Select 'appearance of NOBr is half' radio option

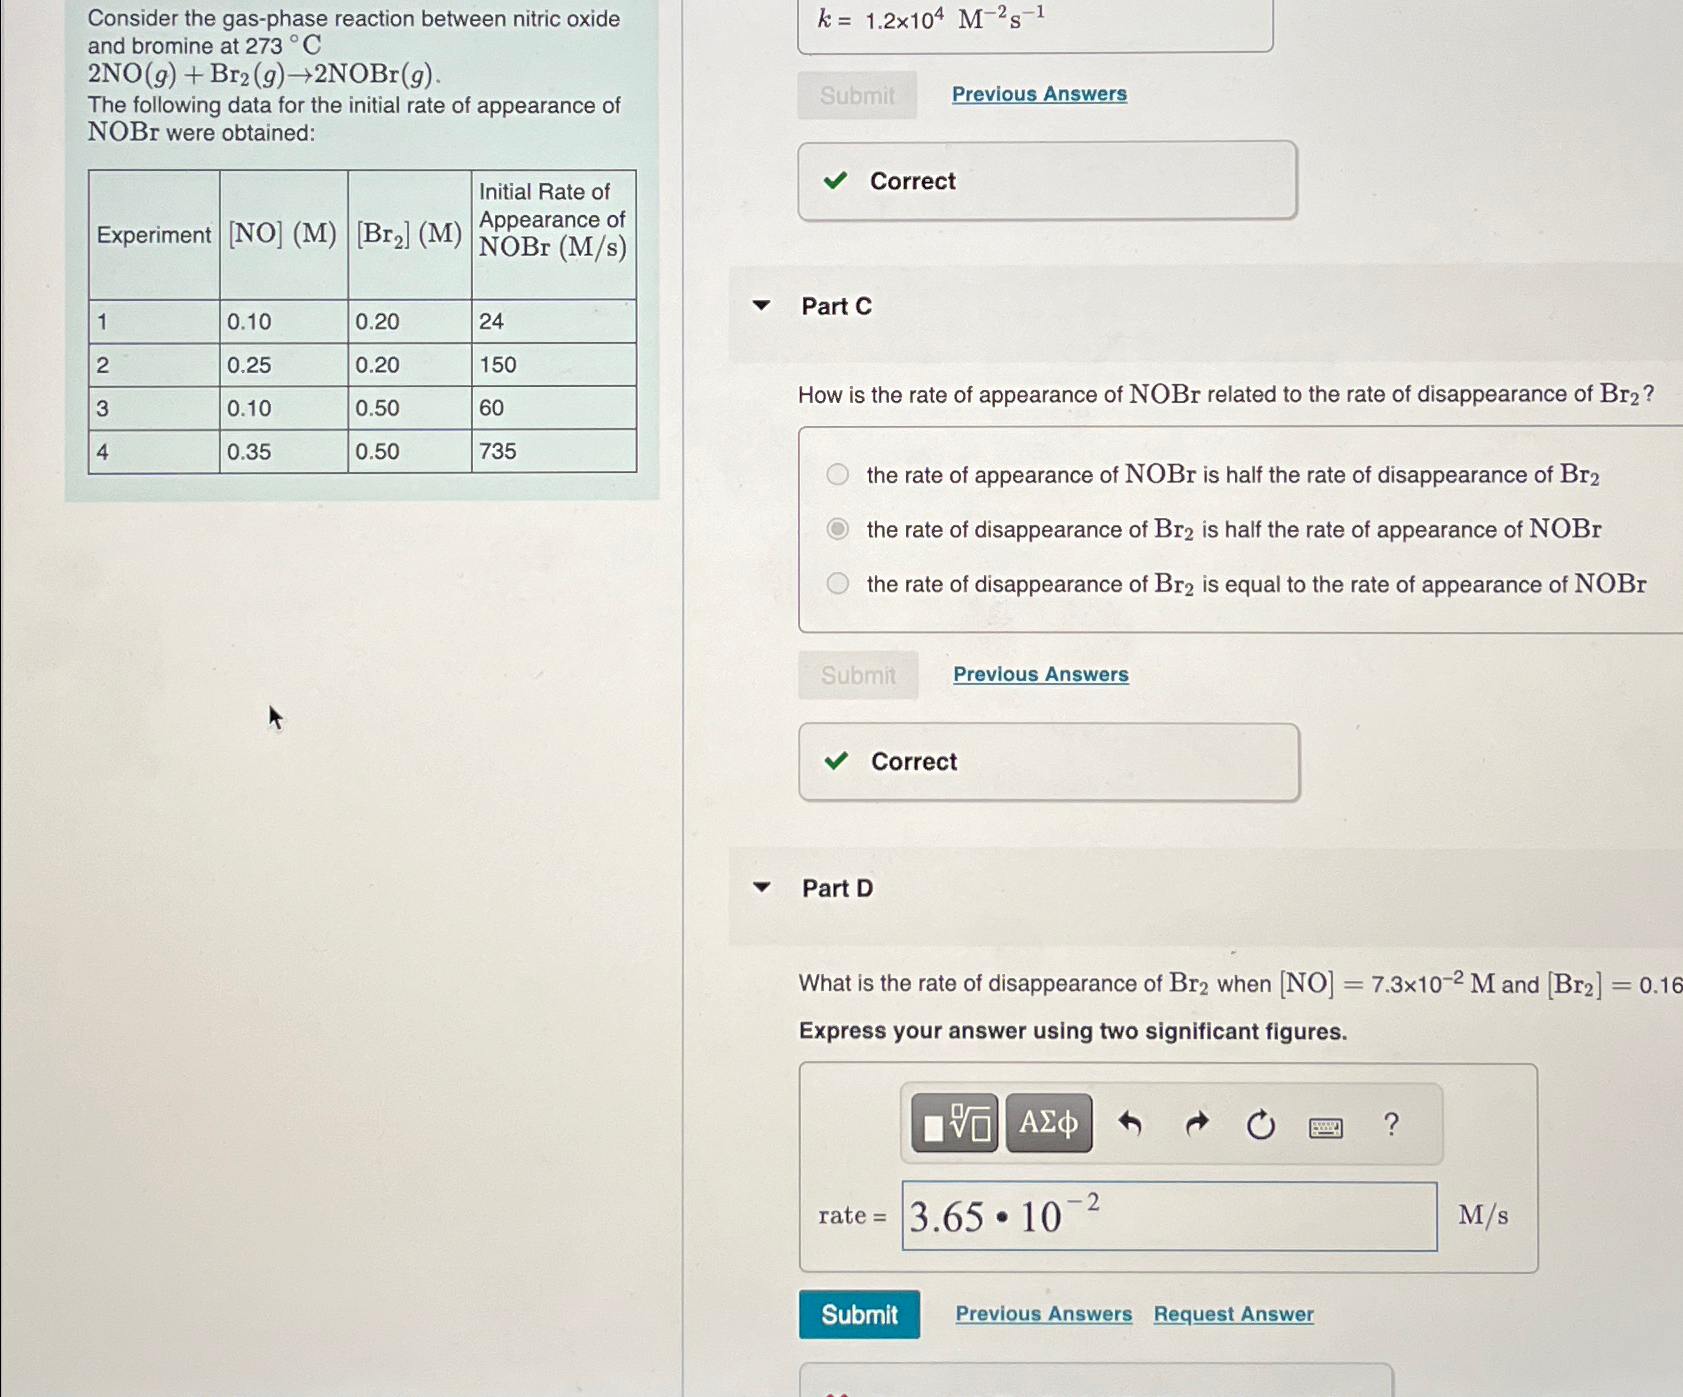pyautogui.click(x=838, y=475)
